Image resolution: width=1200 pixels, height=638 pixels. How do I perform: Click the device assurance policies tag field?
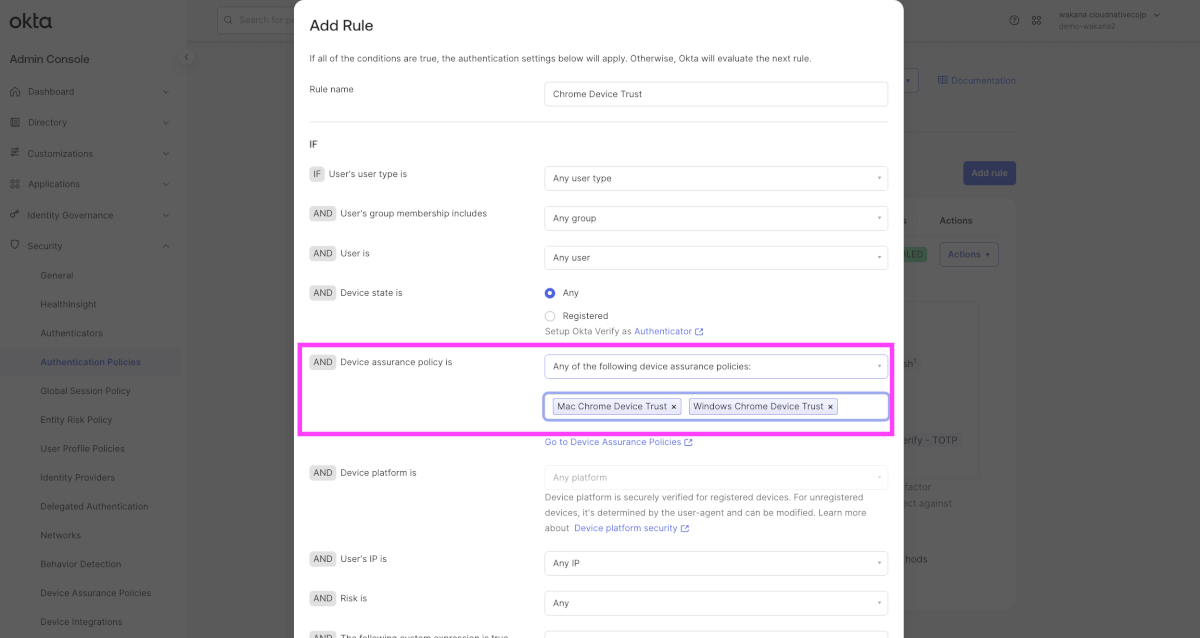coord(716,407)
